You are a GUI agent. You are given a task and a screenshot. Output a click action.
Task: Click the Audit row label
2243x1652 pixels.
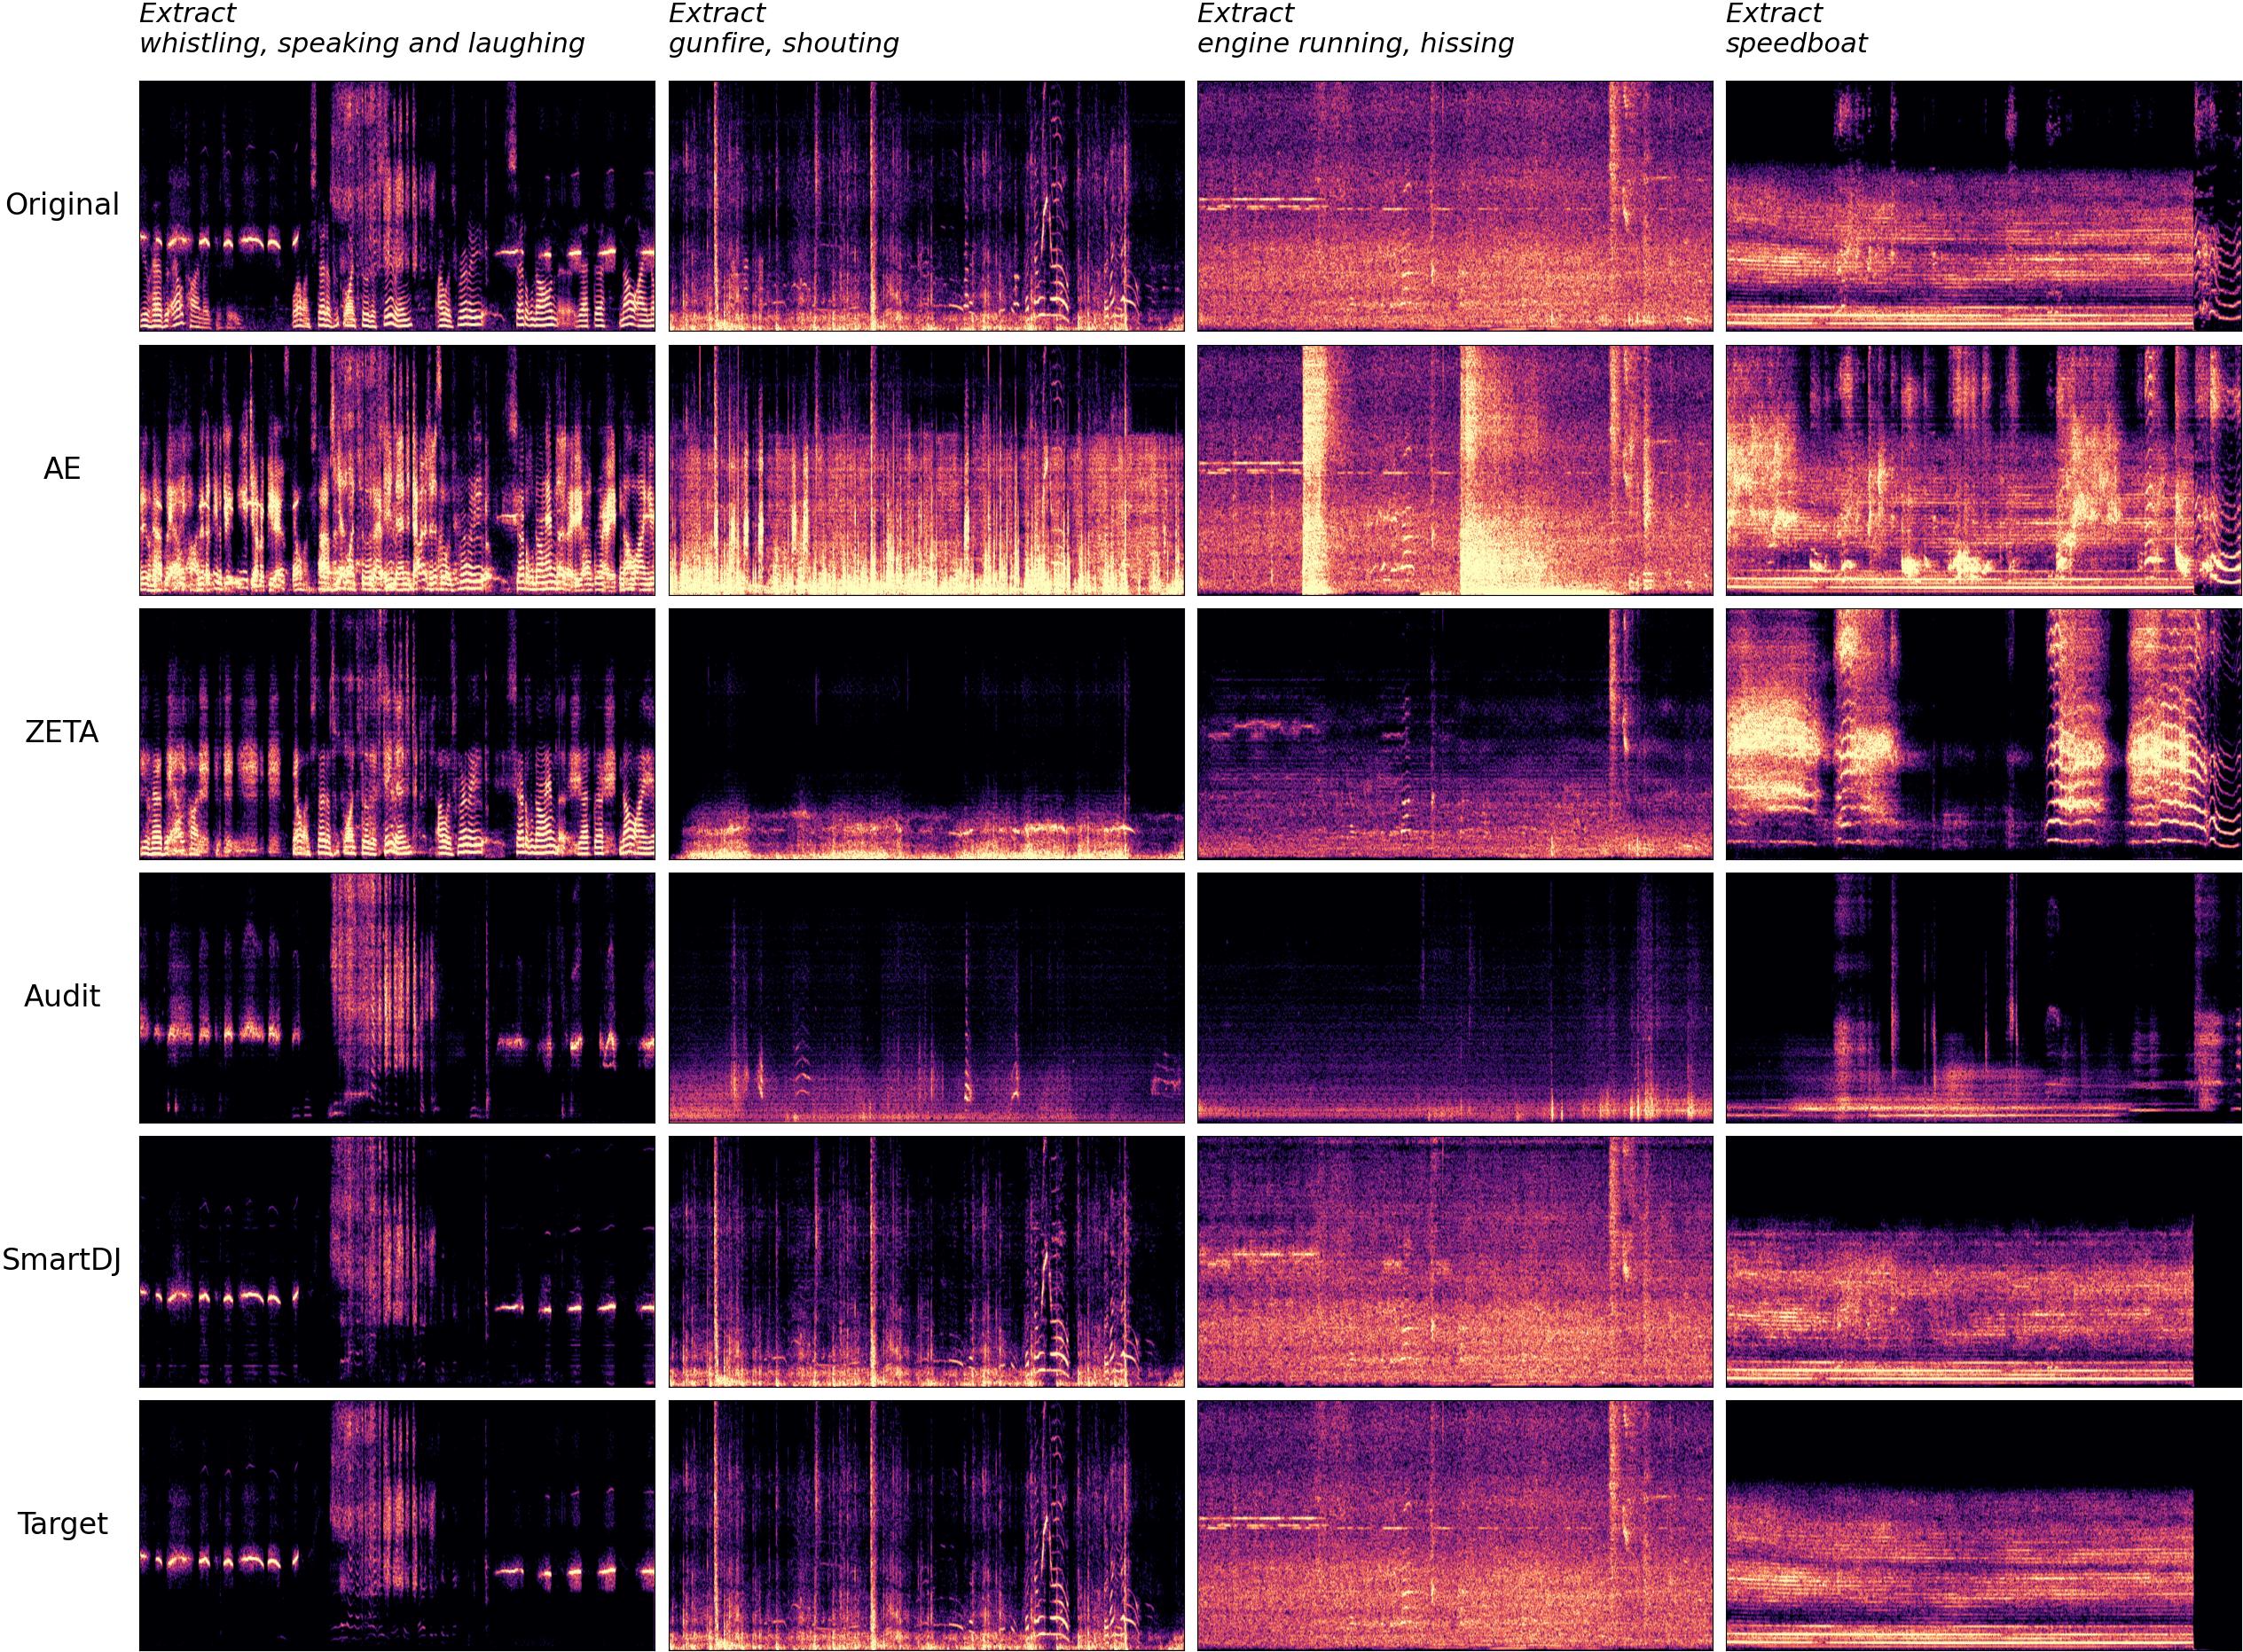tap(62, 997)
